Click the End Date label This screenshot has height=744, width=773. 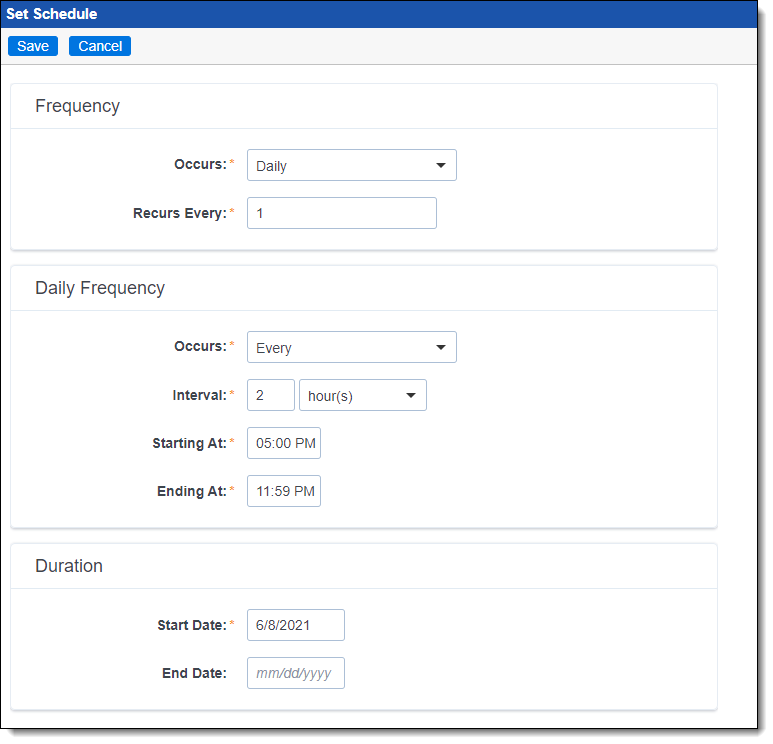click(194, 673)
